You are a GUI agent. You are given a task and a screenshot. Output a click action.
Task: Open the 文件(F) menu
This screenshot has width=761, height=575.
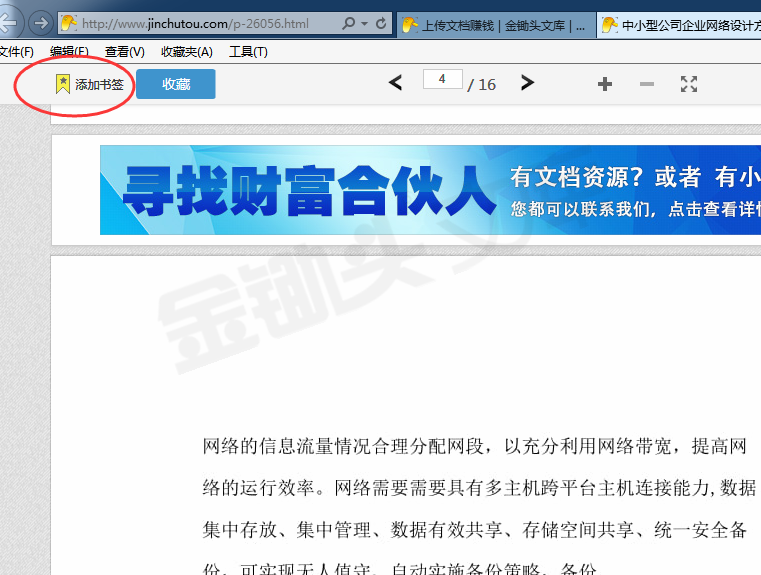16,52
